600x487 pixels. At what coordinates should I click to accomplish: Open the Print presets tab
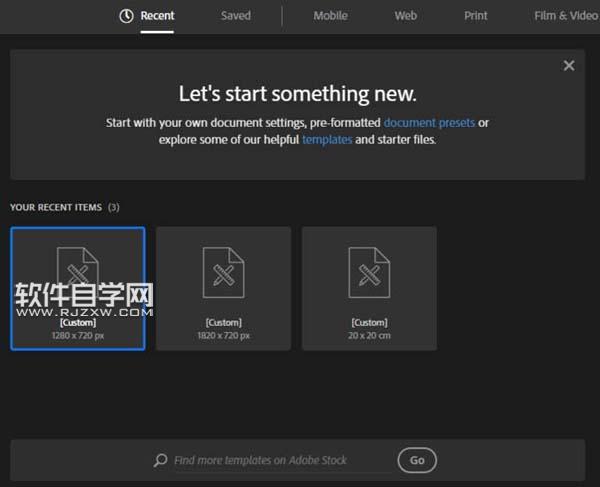pyautogui.click(x=476, y=16)
